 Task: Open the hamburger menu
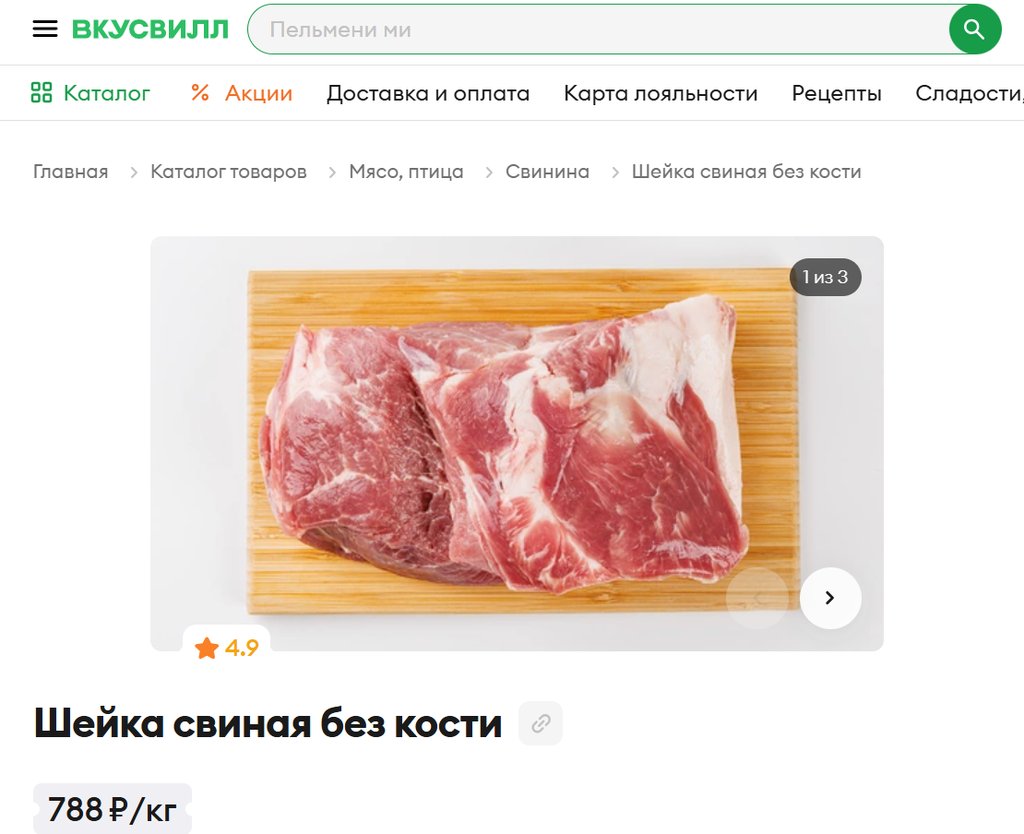(45, 29)
